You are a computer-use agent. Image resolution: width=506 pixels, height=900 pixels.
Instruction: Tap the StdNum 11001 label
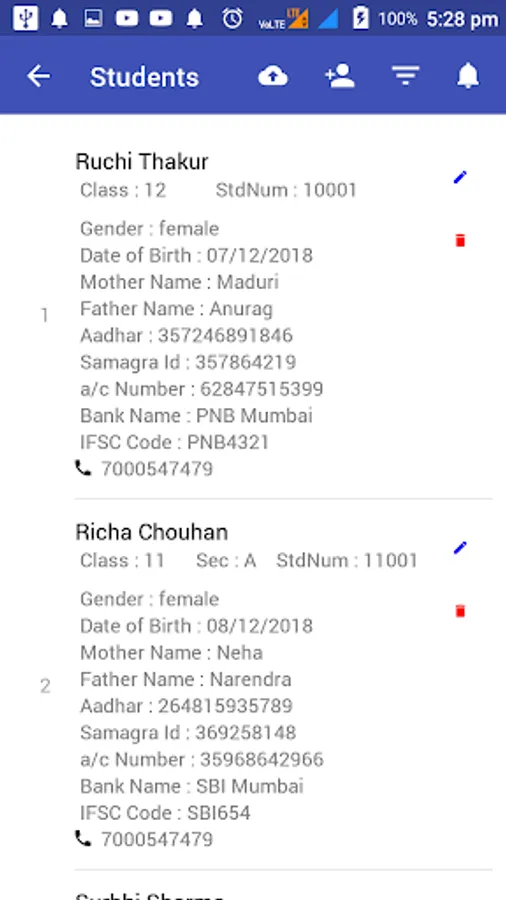click(347, 560)
